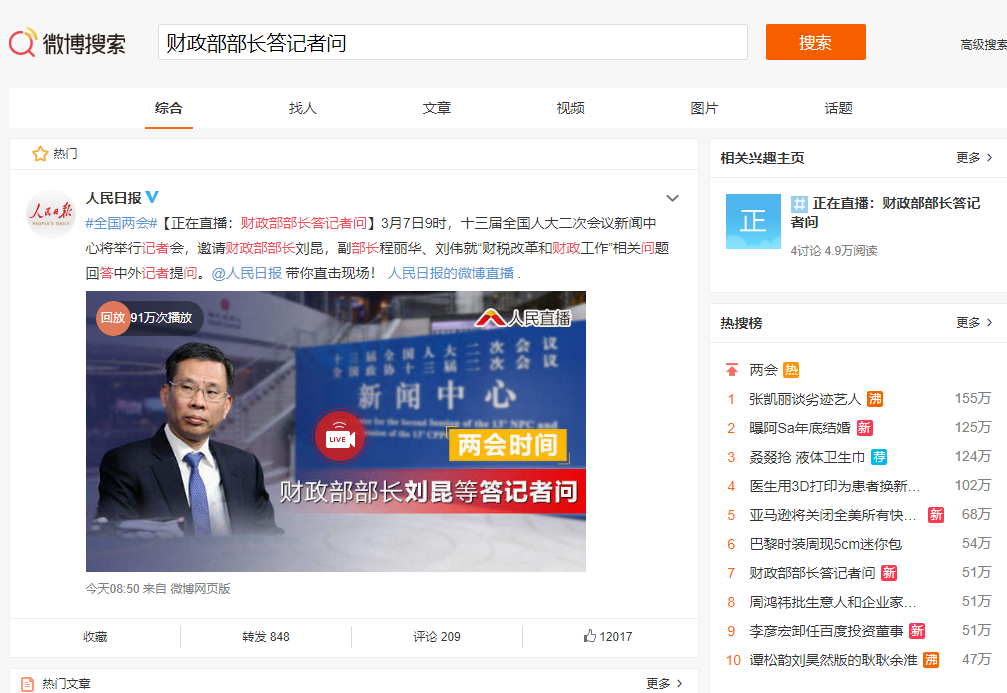Click the Weibo search logo

click(x=68, y=43)
